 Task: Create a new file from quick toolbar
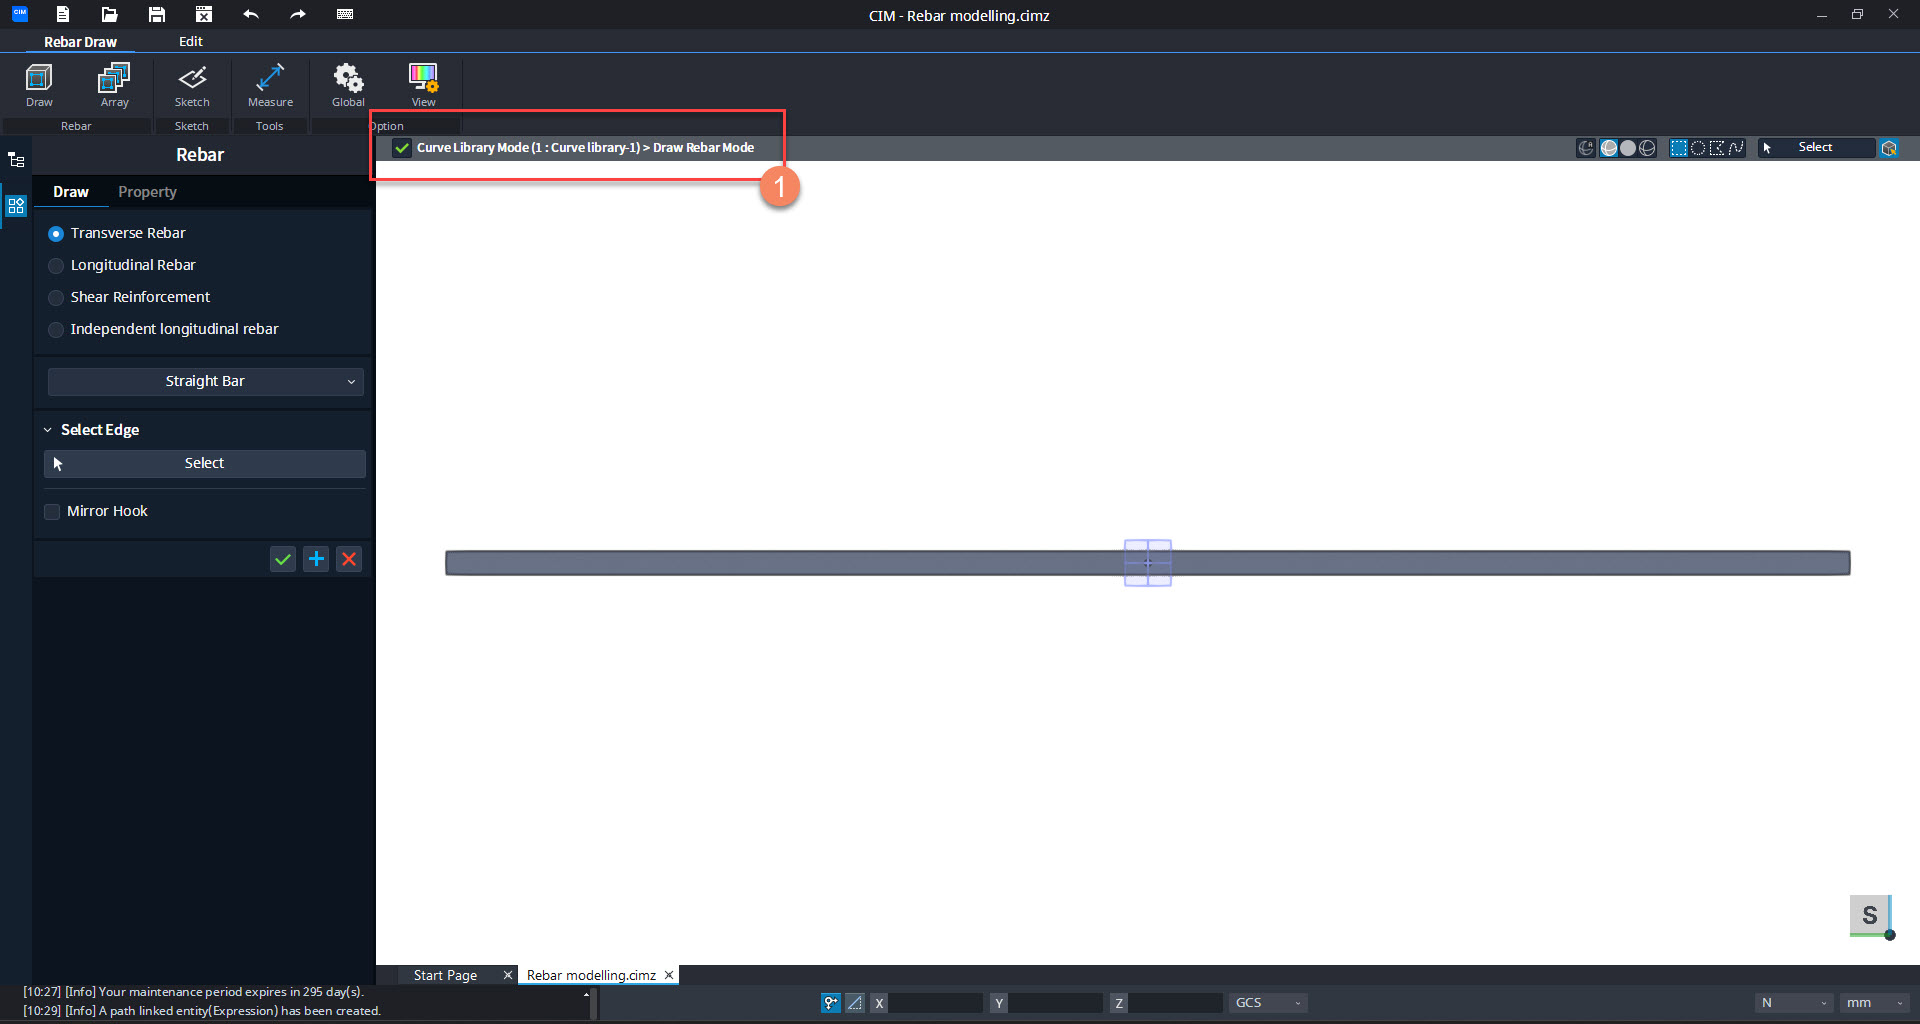63,14
